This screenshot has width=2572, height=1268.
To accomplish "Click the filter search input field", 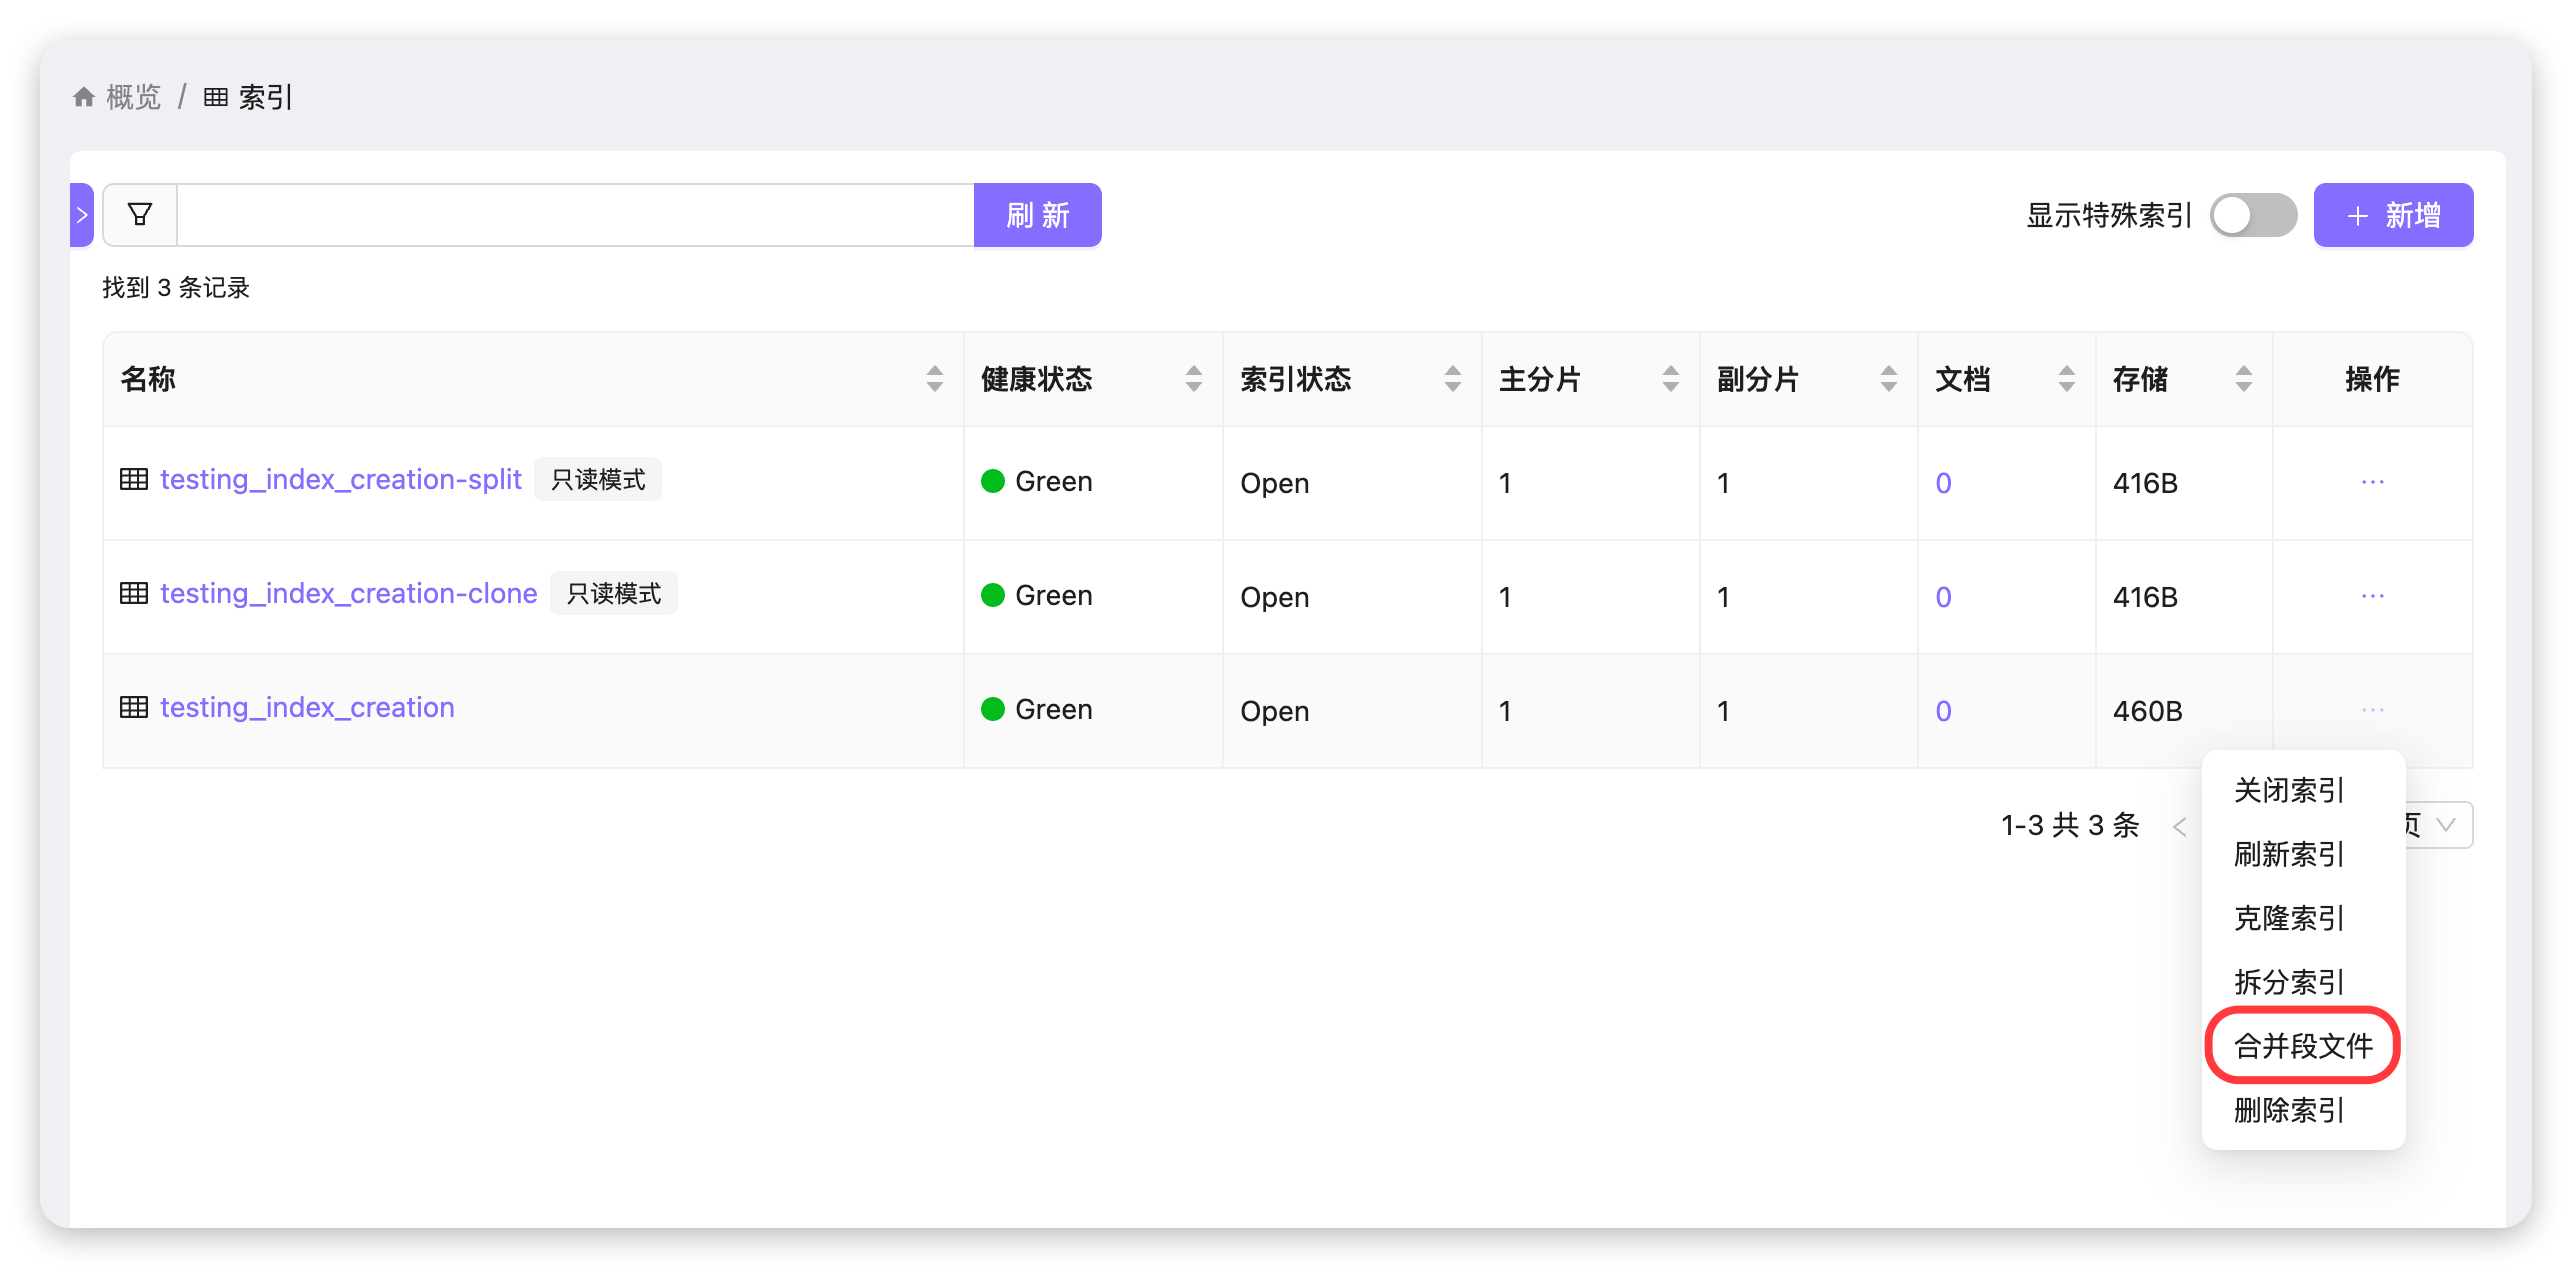I will point(575,215).
